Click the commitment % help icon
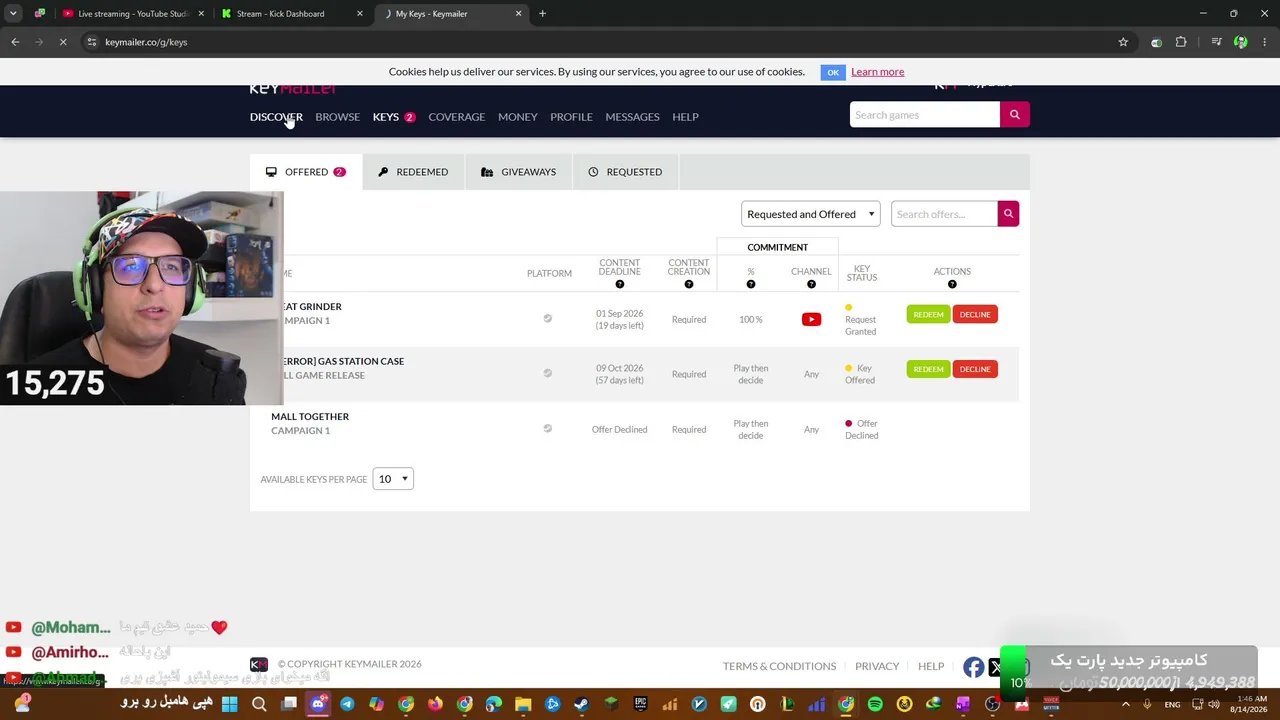The height and width of the screenshot is (720, 1280). 751,284
